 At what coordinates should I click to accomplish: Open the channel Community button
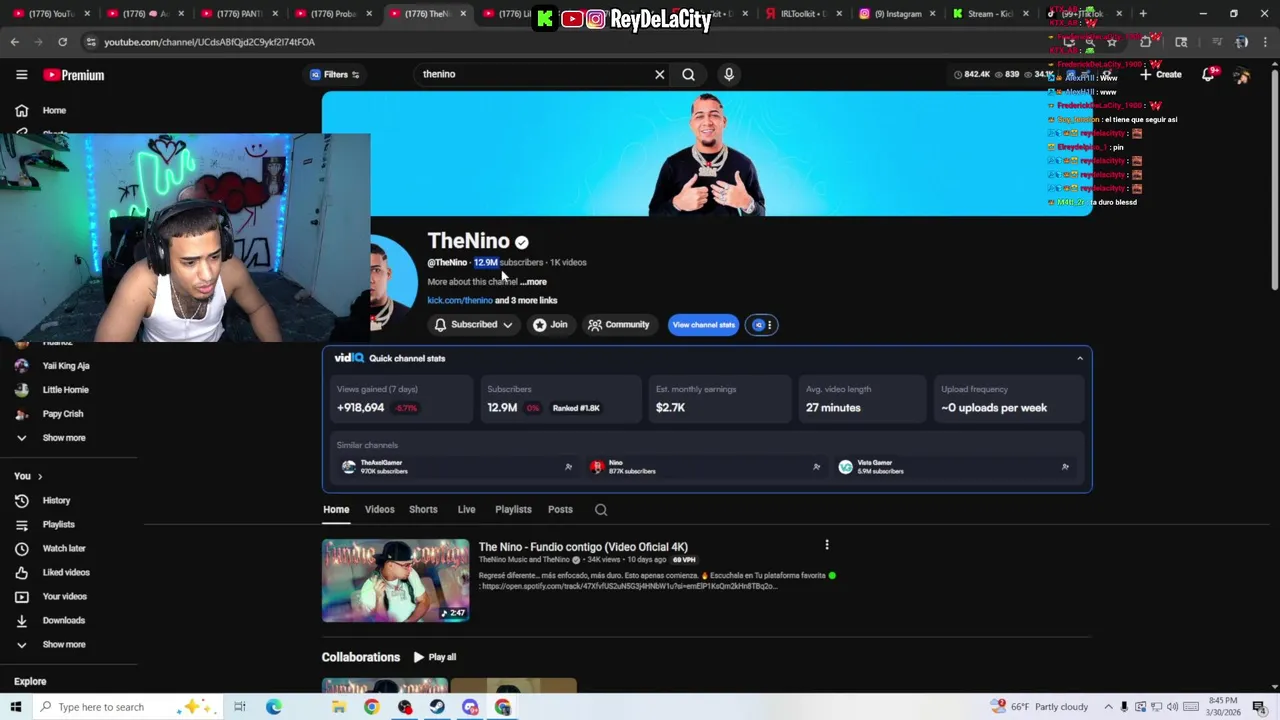coord(619,325)
